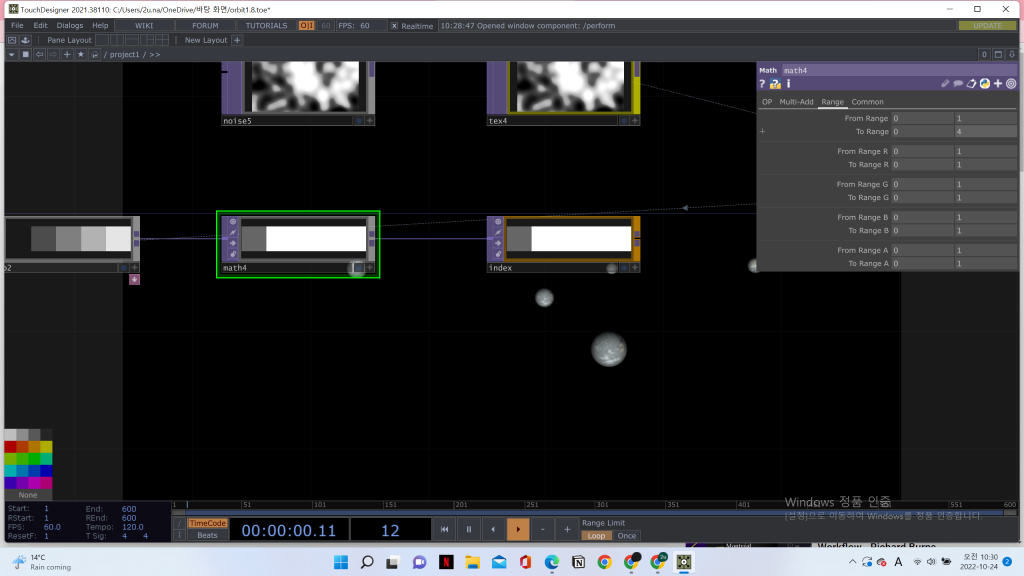Screen dimensions: 1024x576
Task: Open comment speech bubble icon
Action: [x=958, y=84]
